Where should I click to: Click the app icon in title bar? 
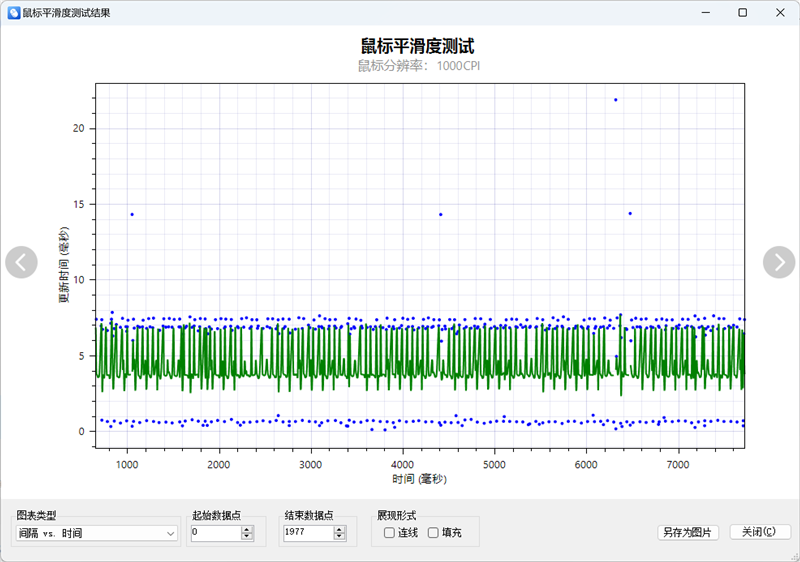coord(13,13)
